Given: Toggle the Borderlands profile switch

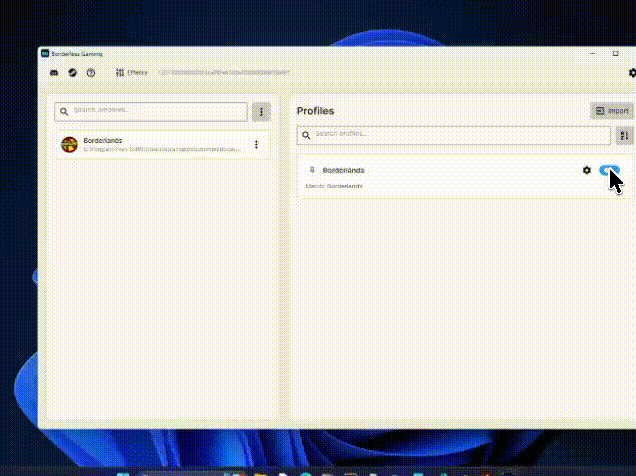Looking at the screenshot, I should (x=609, y=170).
